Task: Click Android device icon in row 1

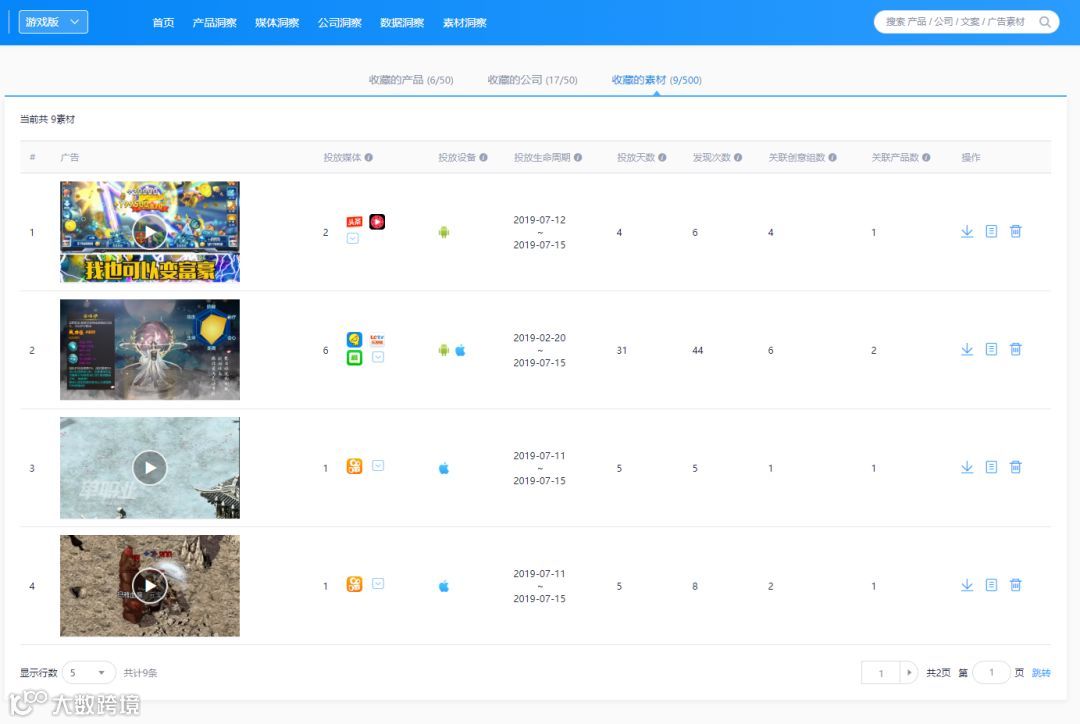Action: coord(444,232)
